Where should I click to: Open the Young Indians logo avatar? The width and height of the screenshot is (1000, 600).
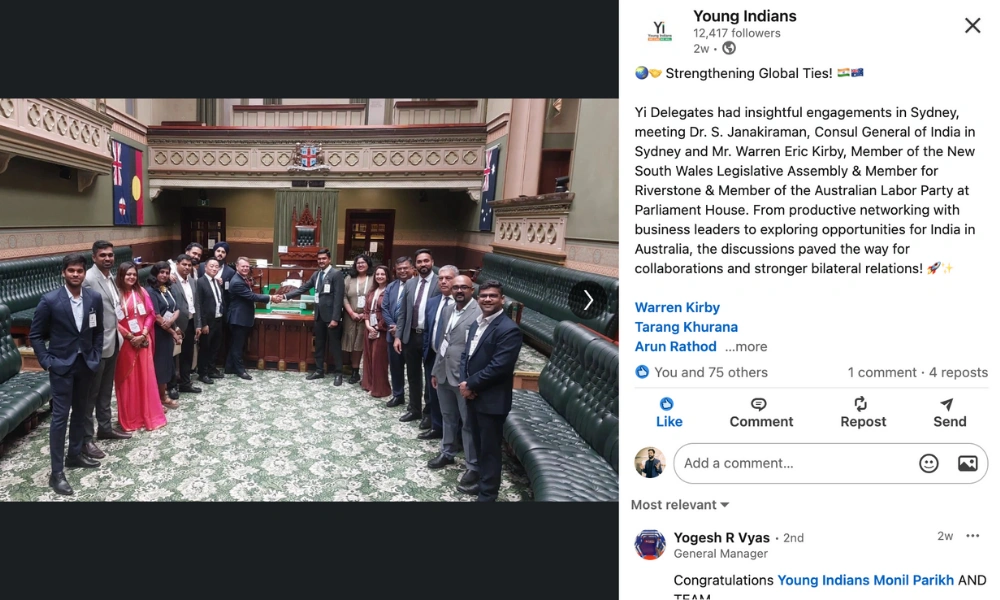click(659, 31)
